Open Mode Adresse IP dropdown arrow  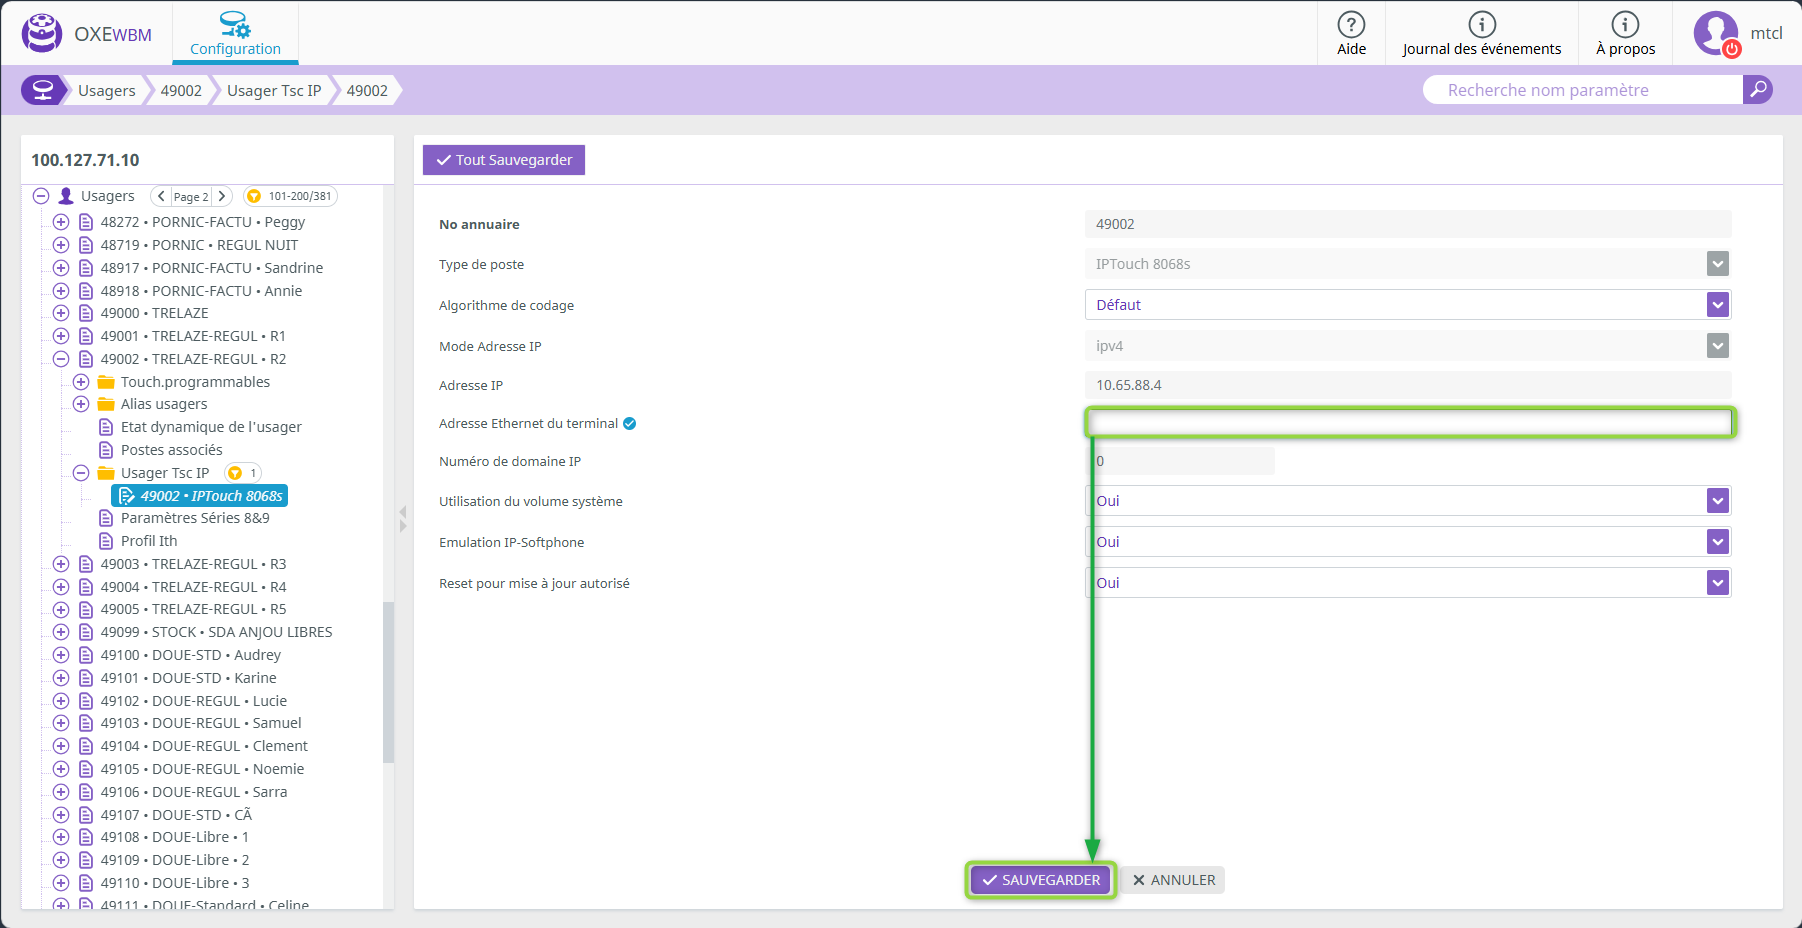click(1718, 346)
